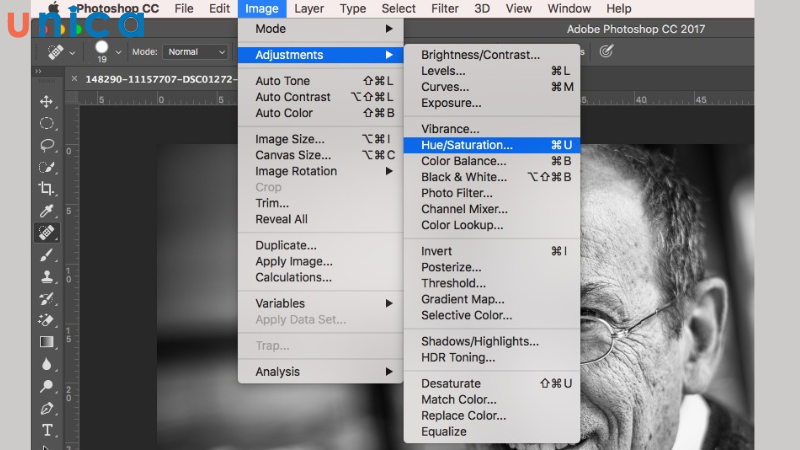Image resolution: width=800 pixels, height=450 pixels.
Task: Click Desaturate in the Adjustments list
Action: click(x=451, y=383)
